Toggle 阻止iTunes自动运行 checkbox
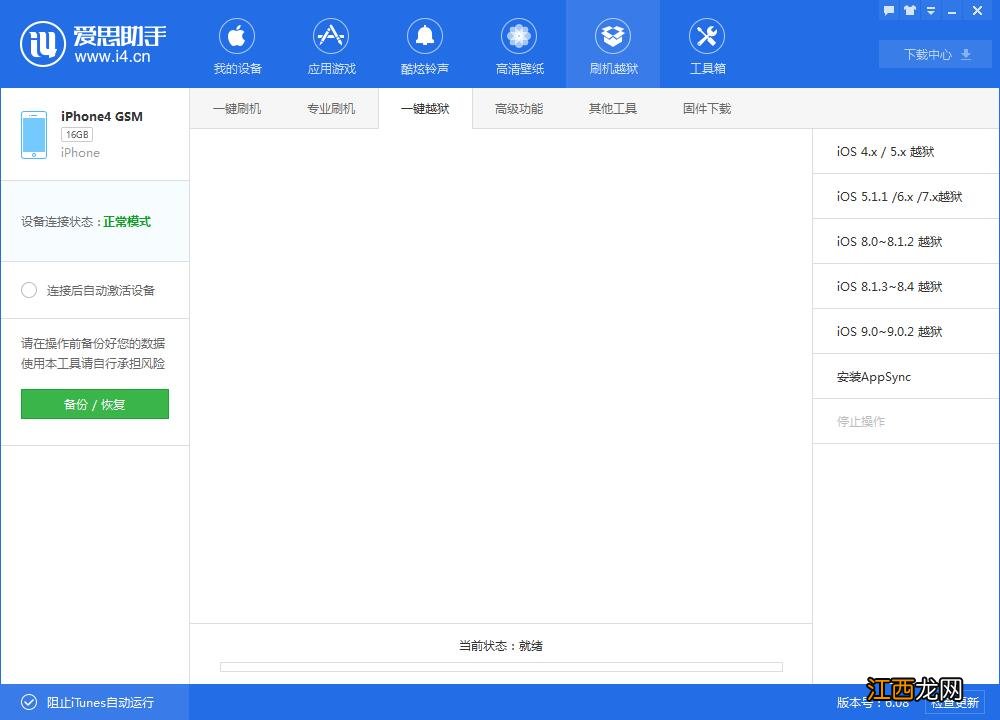The image size is (1000, 720). (29, 702)
